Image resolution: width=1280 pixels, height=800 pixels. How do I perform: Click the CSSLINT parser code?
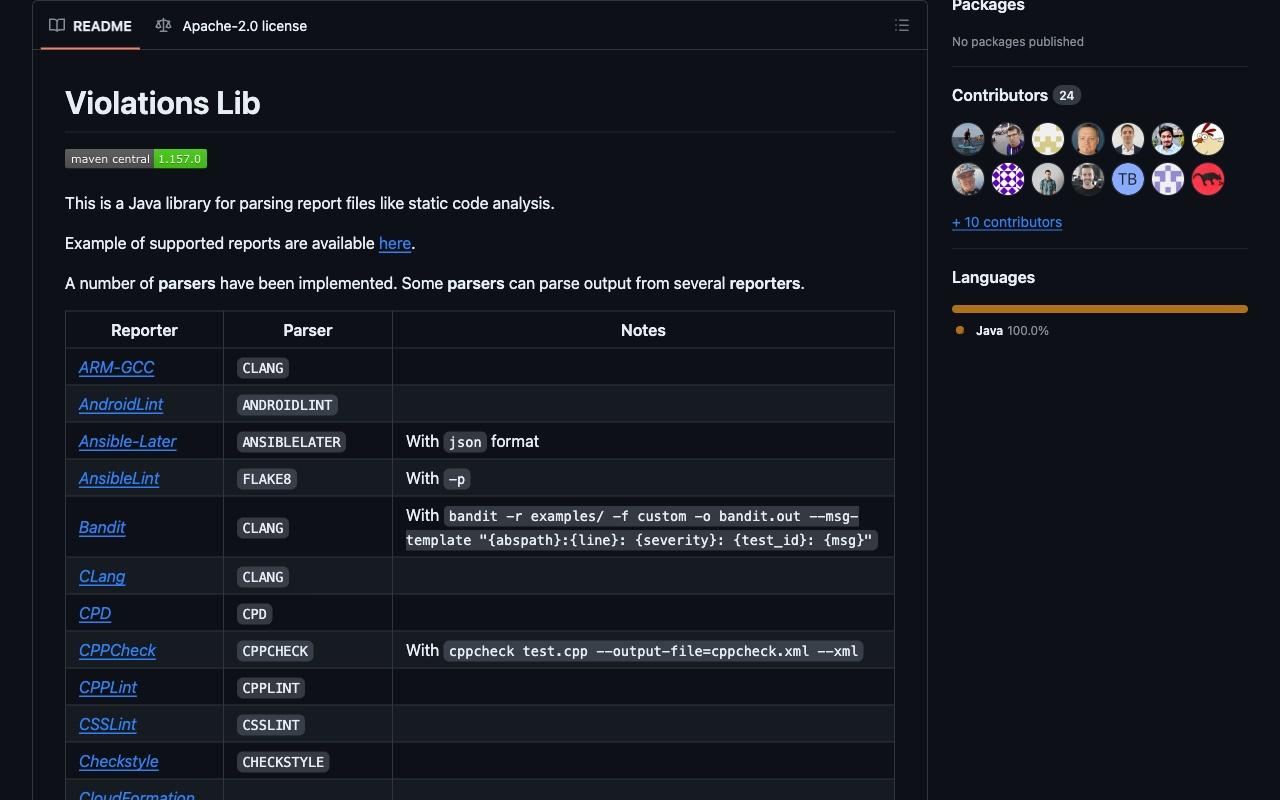point(271,725)
